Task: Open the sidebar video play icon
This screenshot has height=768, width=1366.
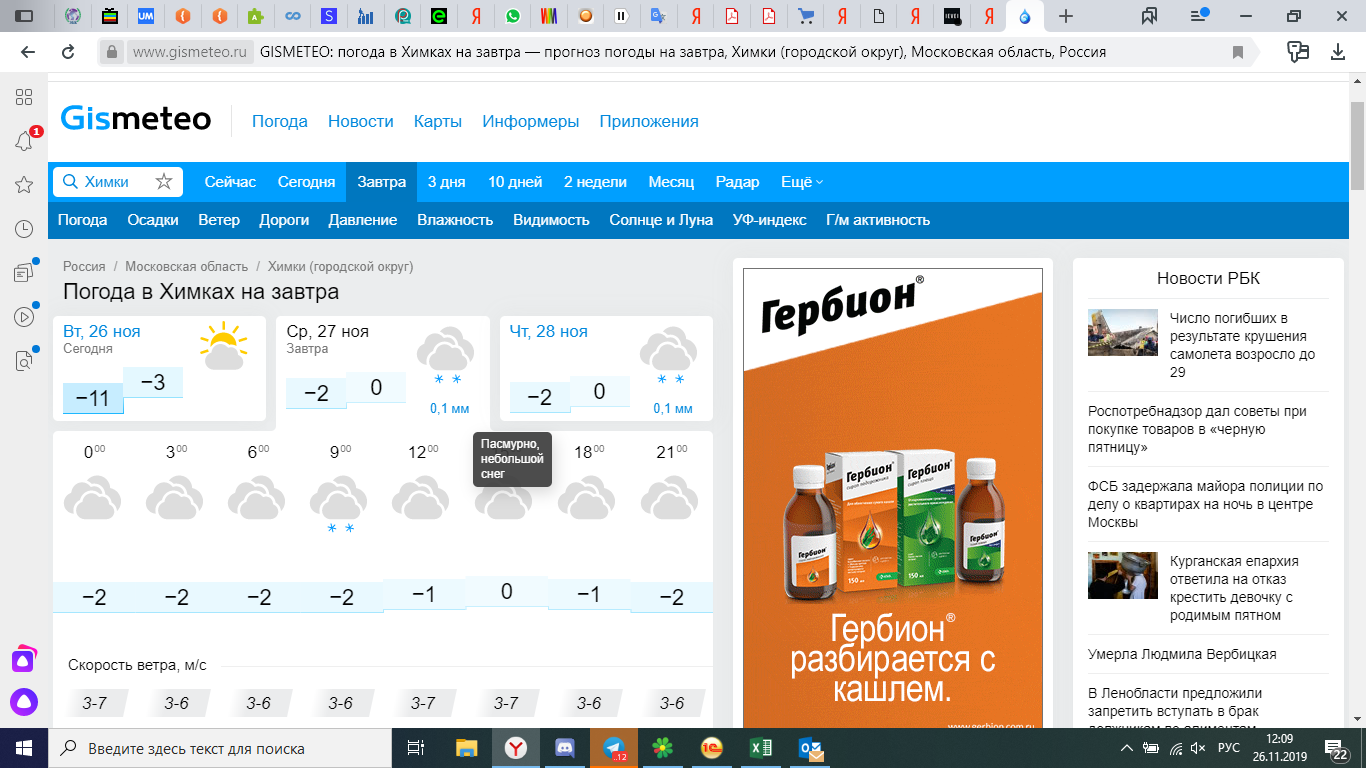Action: pos(24,317)
